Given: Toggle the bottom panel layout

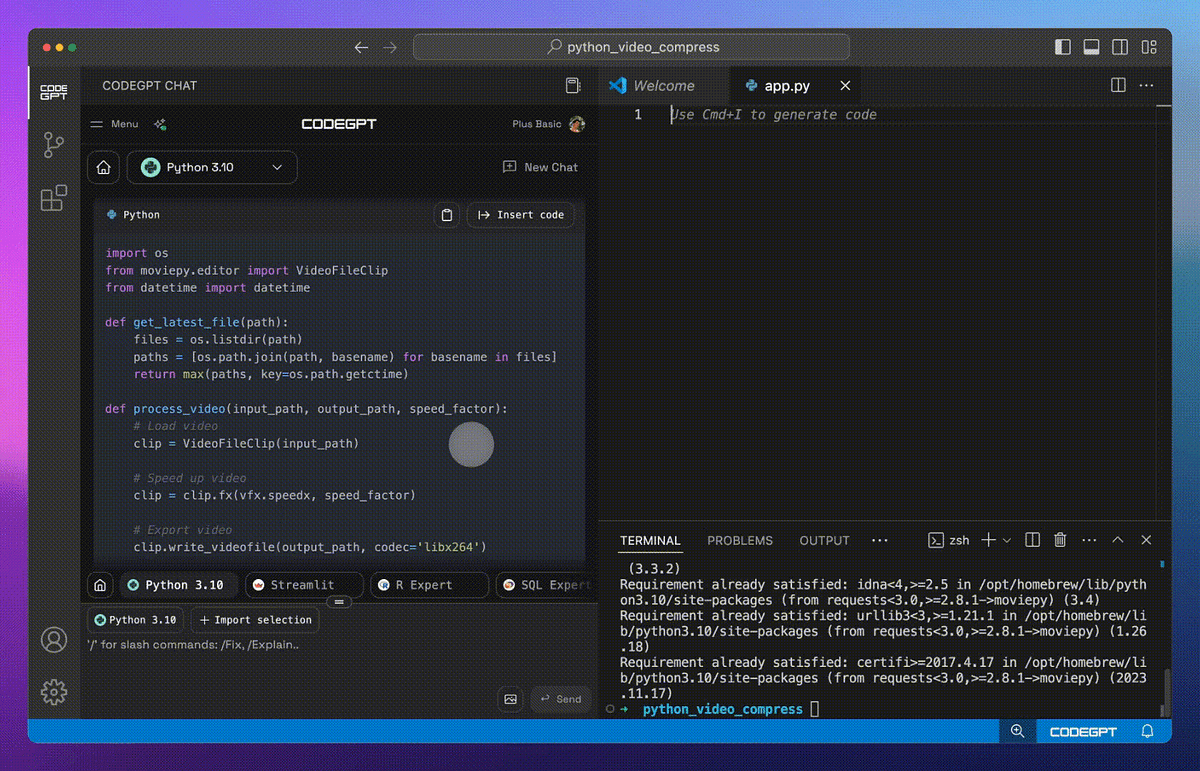Looking at the screenshot, I should coord(1092,47).
